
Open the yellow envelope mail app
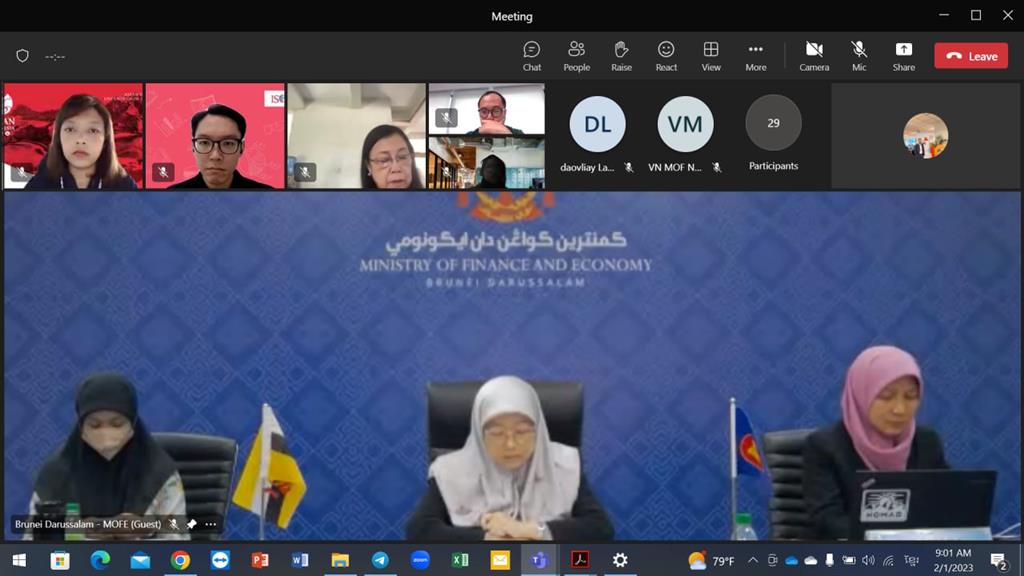[x=500, y=560]
